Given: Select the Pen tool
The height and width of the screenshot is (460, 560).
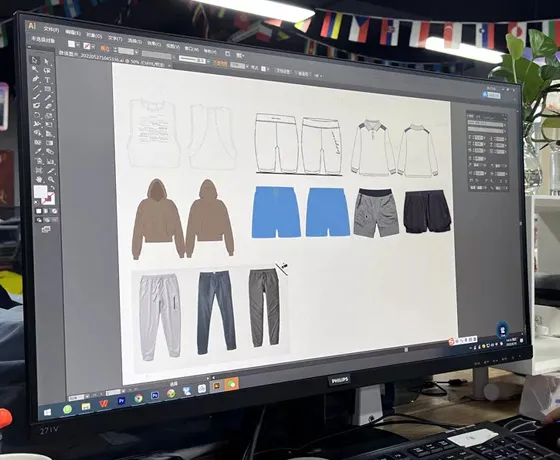Looking at the screenshot, I should (35, 78).
